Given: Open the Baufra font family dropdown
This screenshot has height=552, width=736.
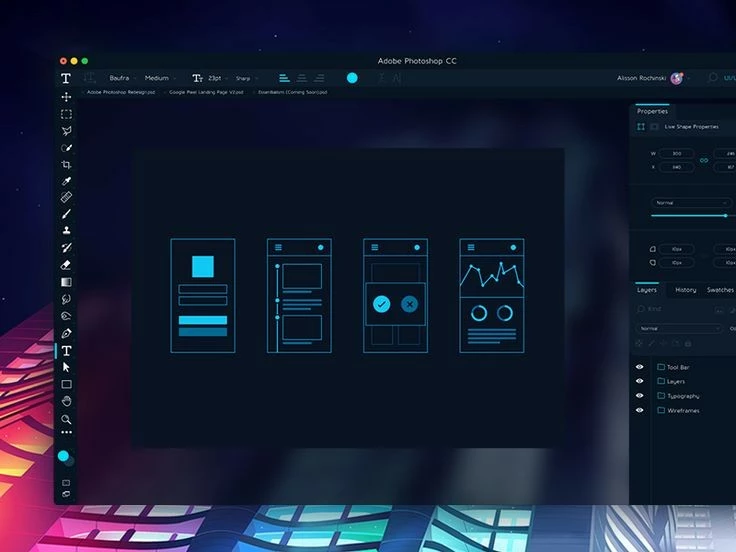Looking at the screenshot, I should [x=123, y=78].
